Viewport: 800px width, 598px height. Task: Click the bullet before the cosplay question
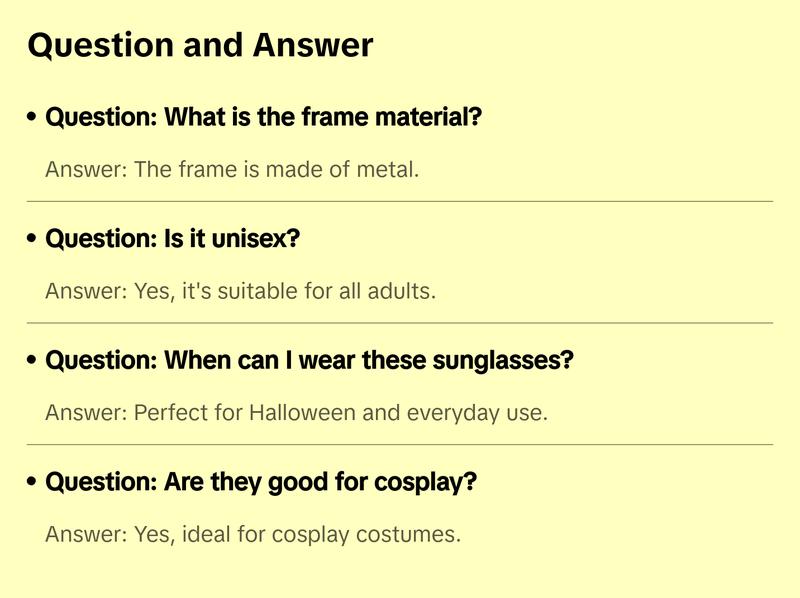[x=33, y=483]
